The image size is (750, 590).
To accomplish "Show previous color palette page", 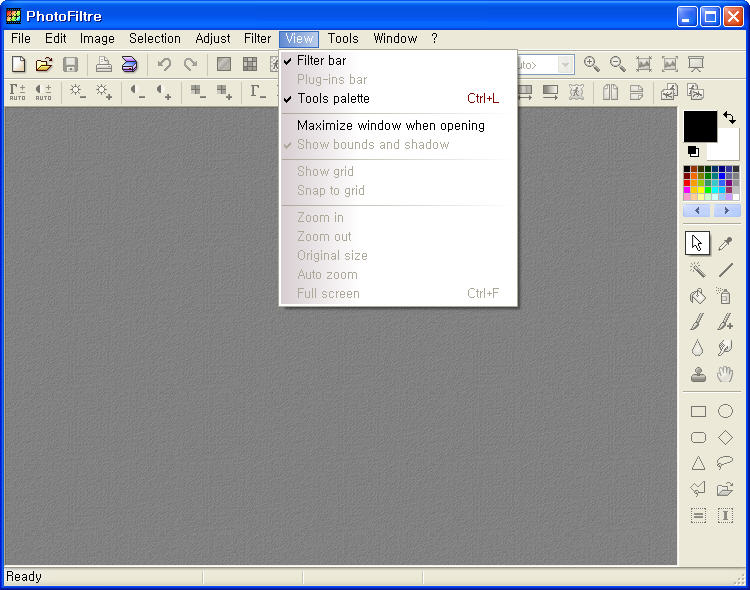I will point(697,211).
